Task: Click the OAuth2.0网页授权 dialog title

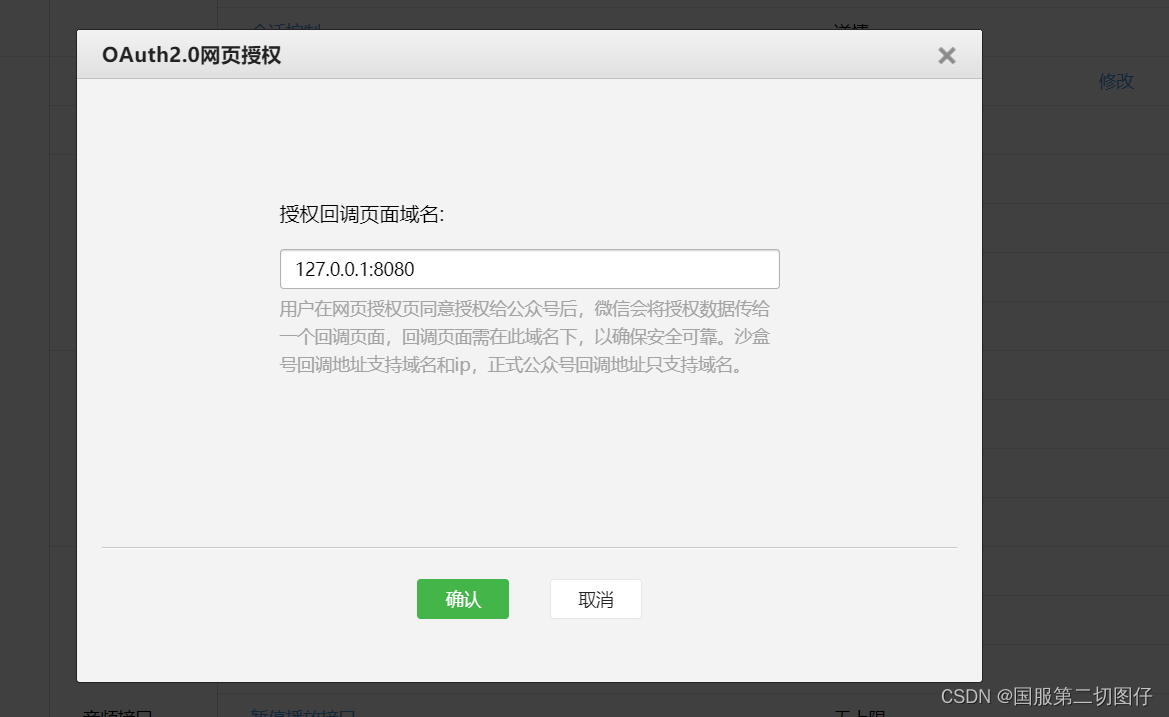Action: tap(192, 55)
